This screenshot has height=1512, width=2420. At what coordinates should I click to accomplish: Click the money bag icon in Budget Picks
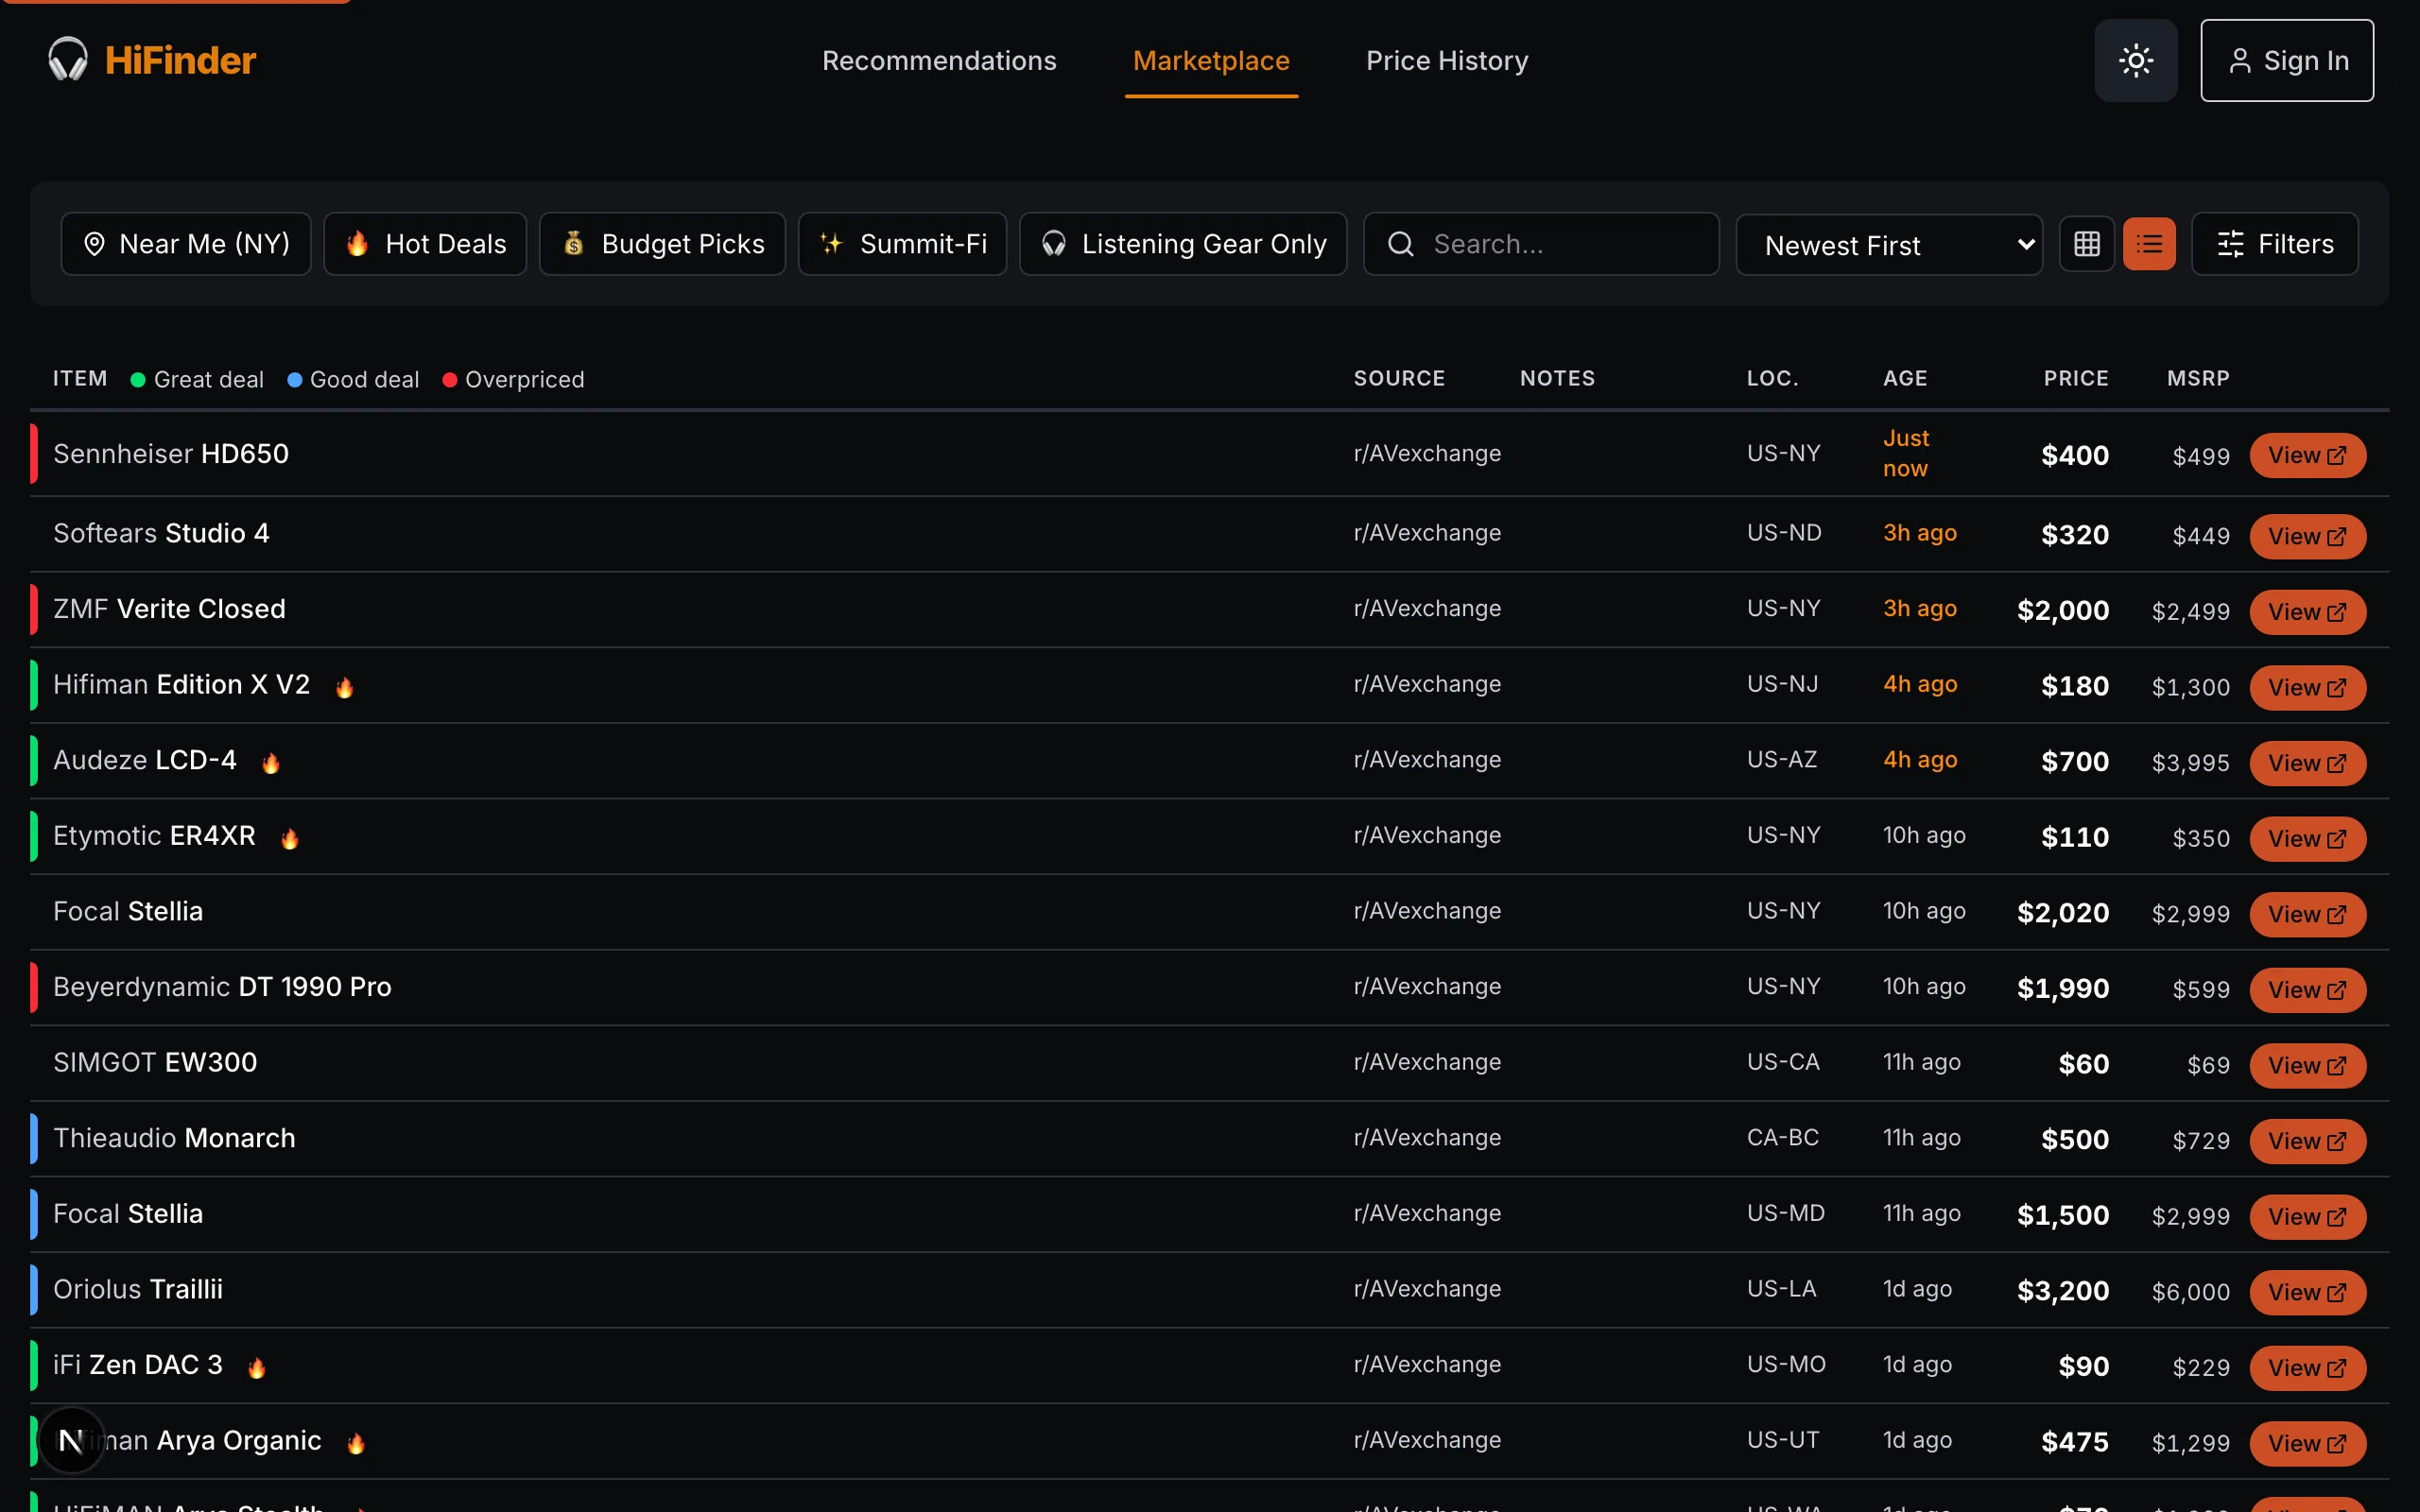[573, 243]
